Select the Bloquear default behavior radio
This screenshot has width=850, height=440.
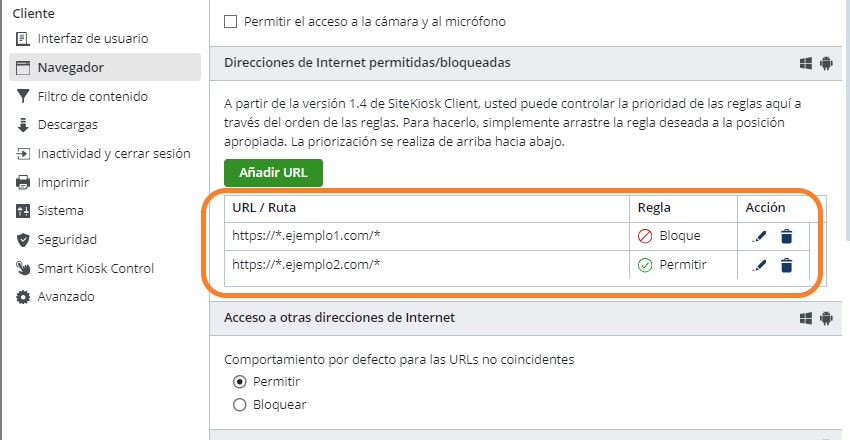tap(239, 405)
